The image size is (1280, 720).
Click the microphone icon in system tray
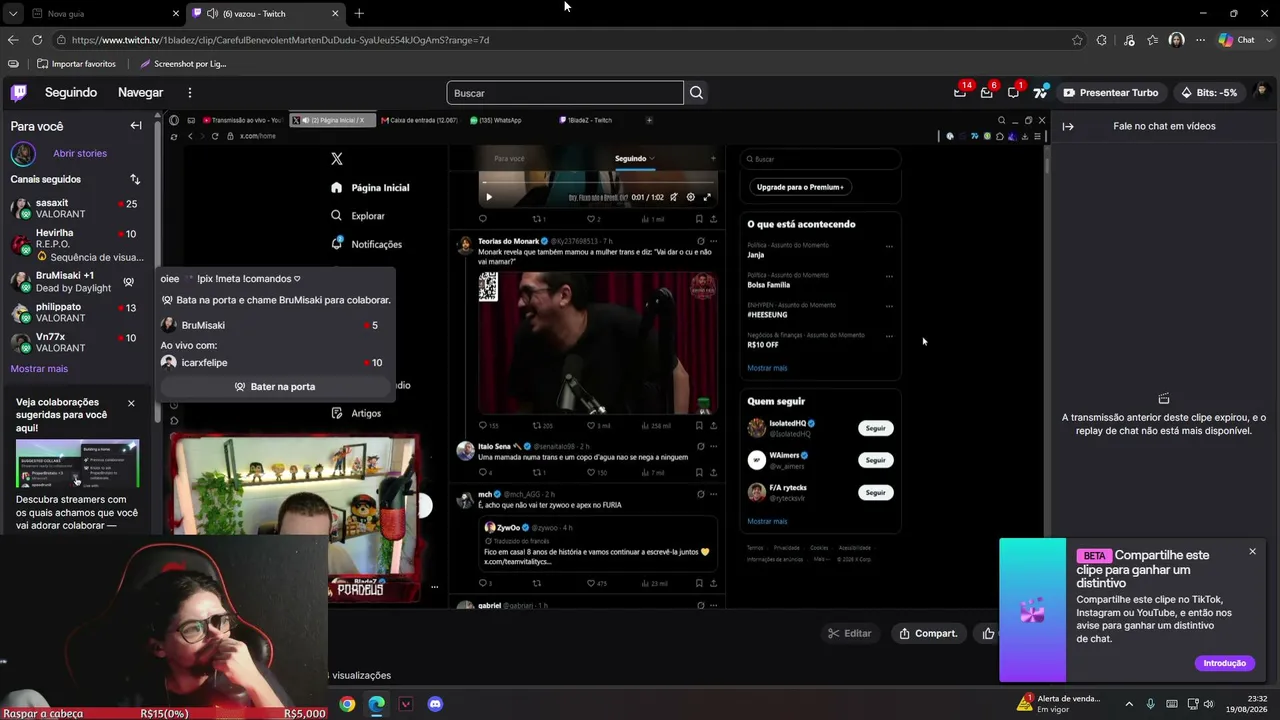pos(1150,704)
